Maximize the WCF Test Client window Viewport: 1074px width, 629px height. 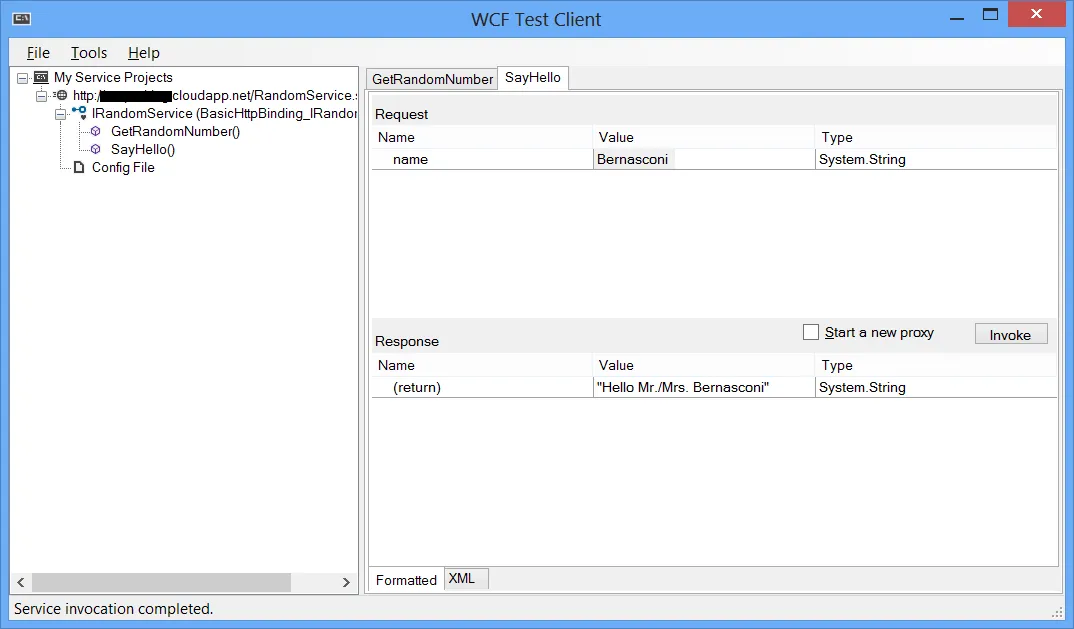(990, 14)
